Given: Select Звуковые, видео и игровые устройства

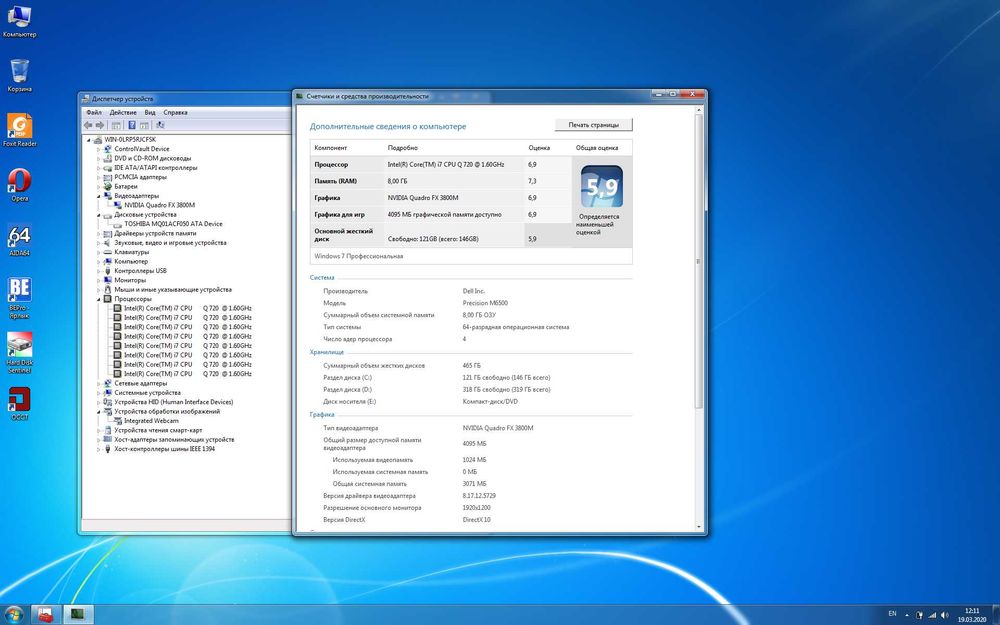Looking at the screenshot, I should point(170,242).
